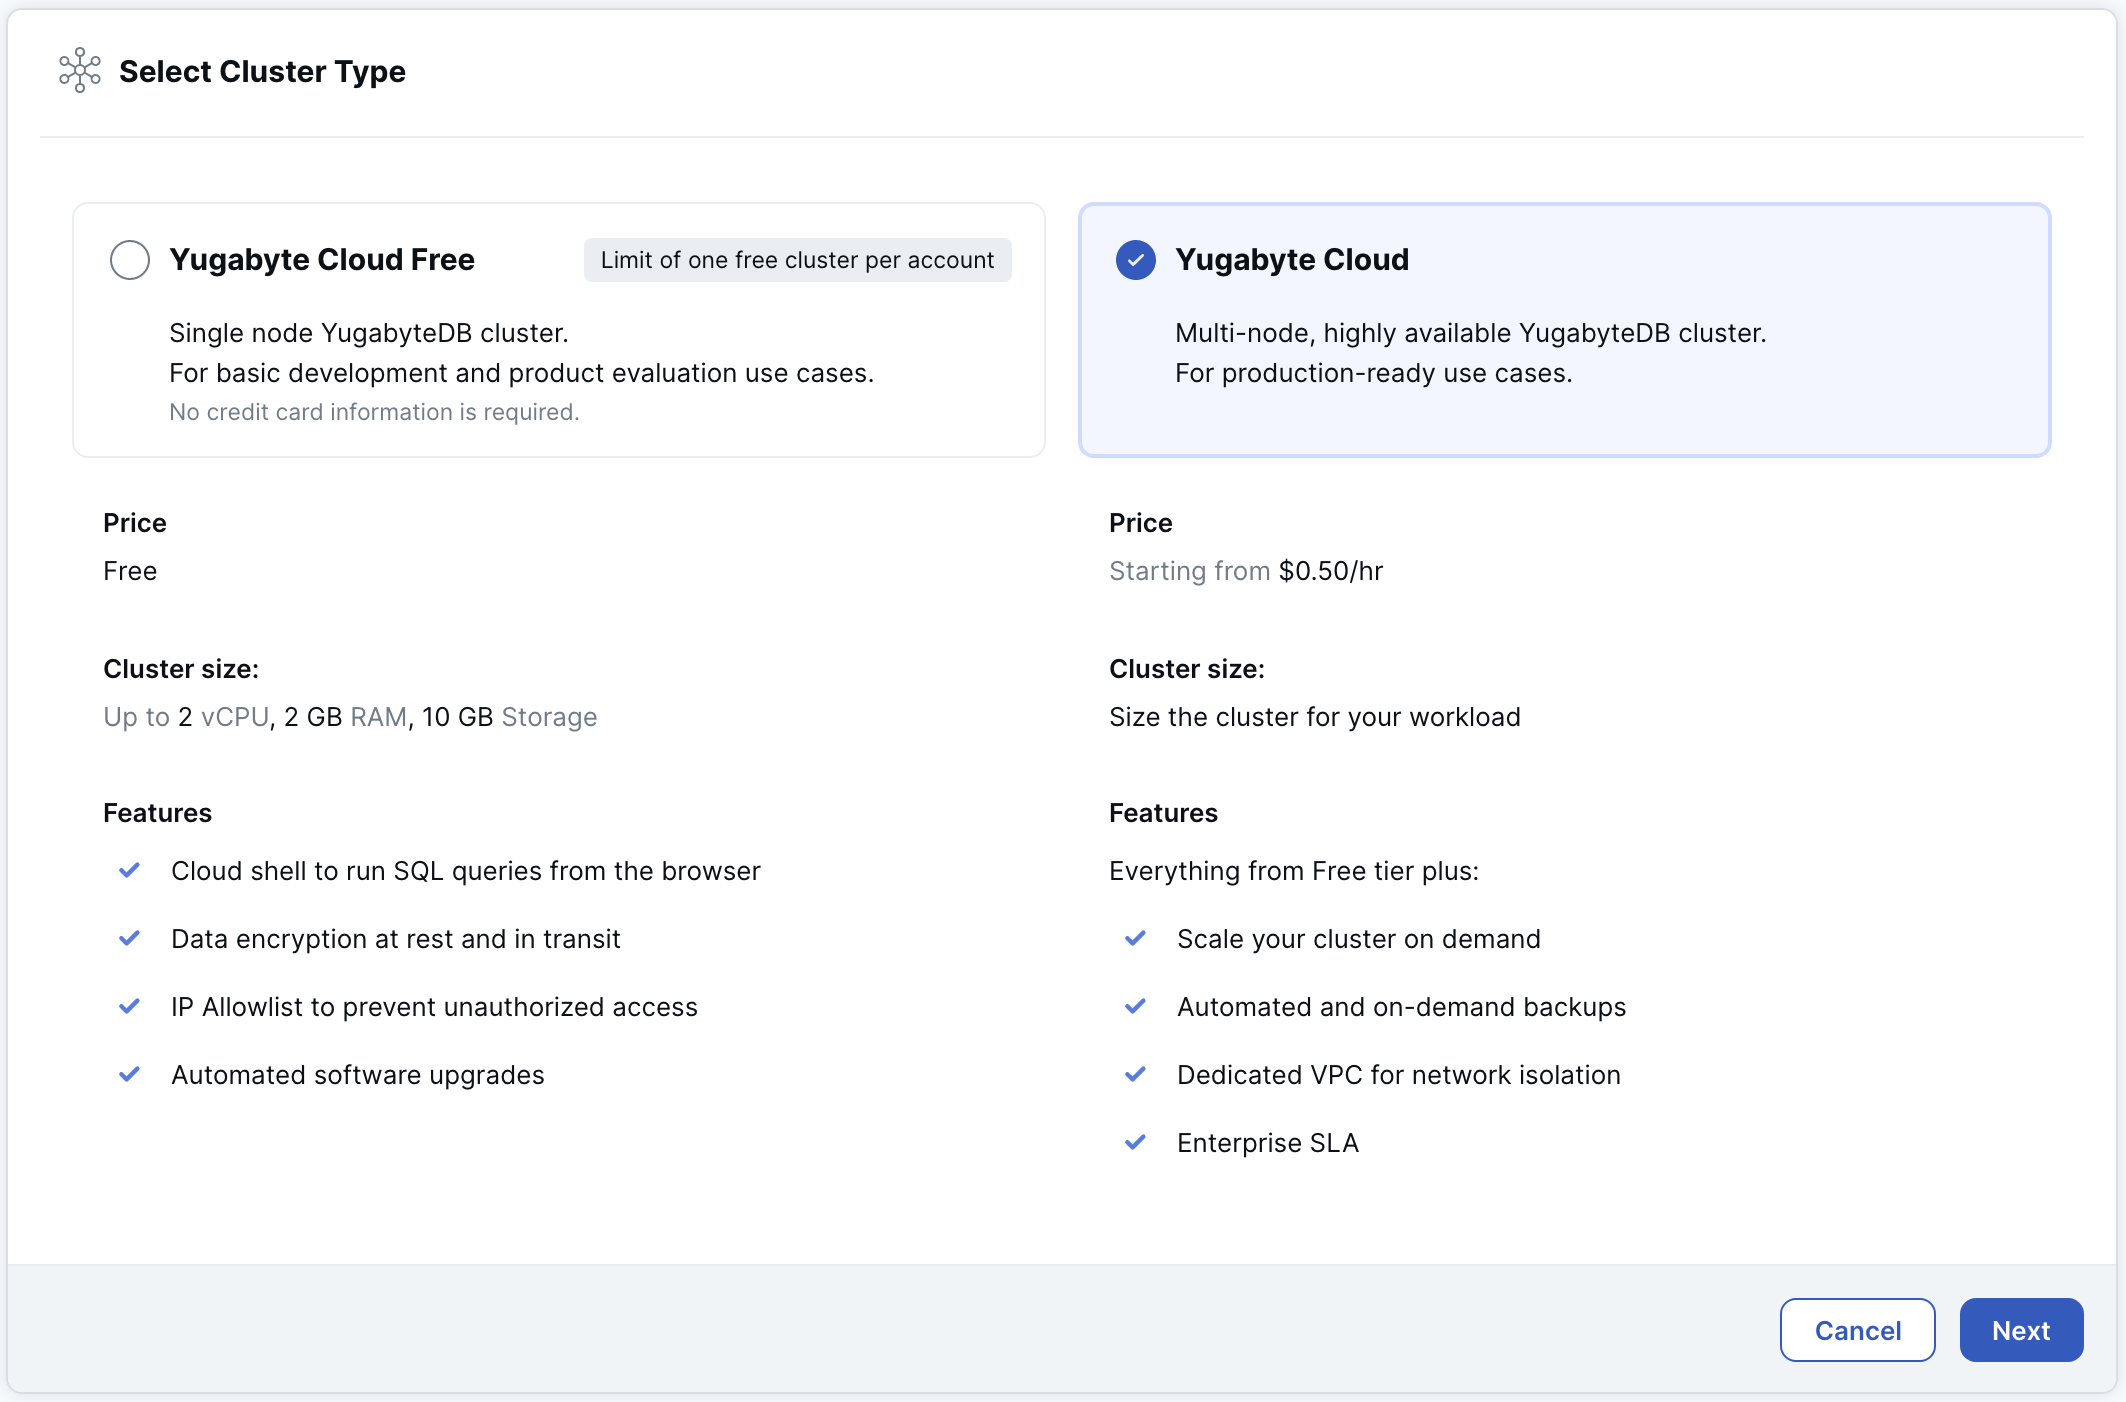Viewport: 2126px width, 1402px height.
Task: Click the checkmark next to Scale your cluster
Action: pyautogui.click(x=1135, y=938)
